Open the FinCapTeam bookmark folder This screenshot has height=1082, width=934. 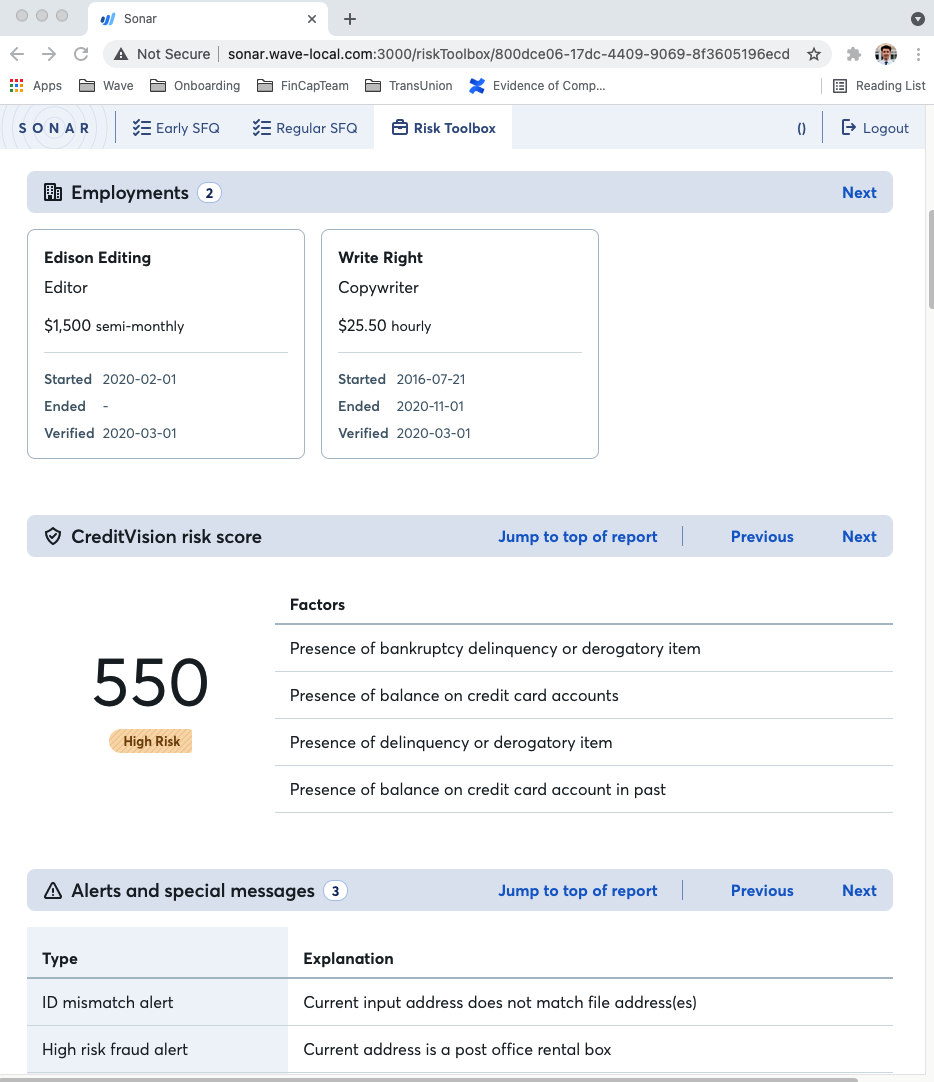[303, 86]
